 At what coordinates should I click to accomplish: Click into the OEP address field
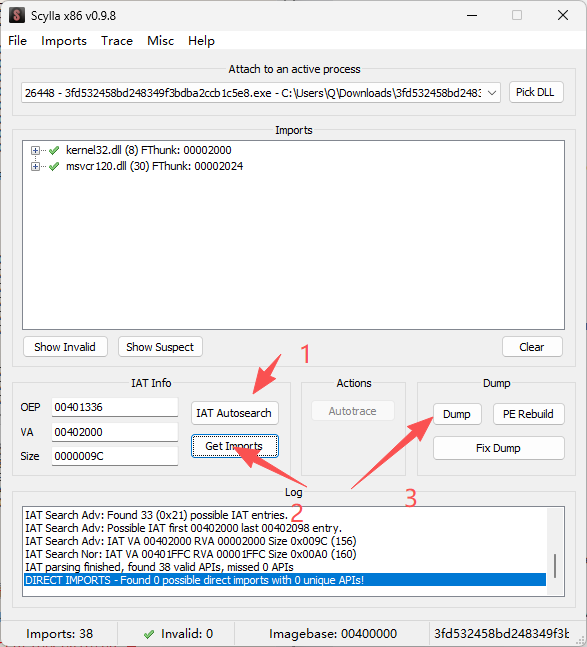pyautogui.click(x=115, y=407)
